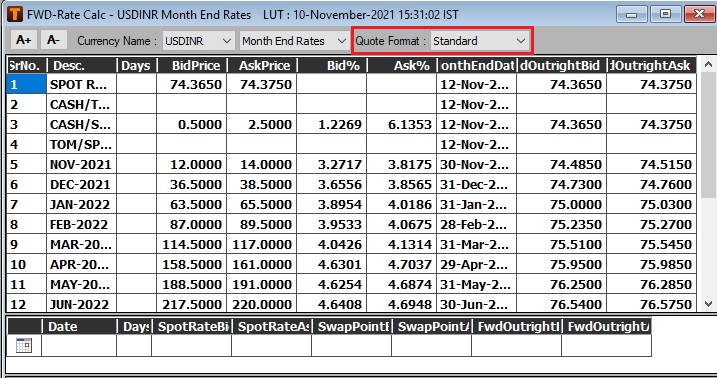Click the SwapPointAsk header in lower grid
The width and height of the screenshot is (717, 378).
(x=432, y=326)
